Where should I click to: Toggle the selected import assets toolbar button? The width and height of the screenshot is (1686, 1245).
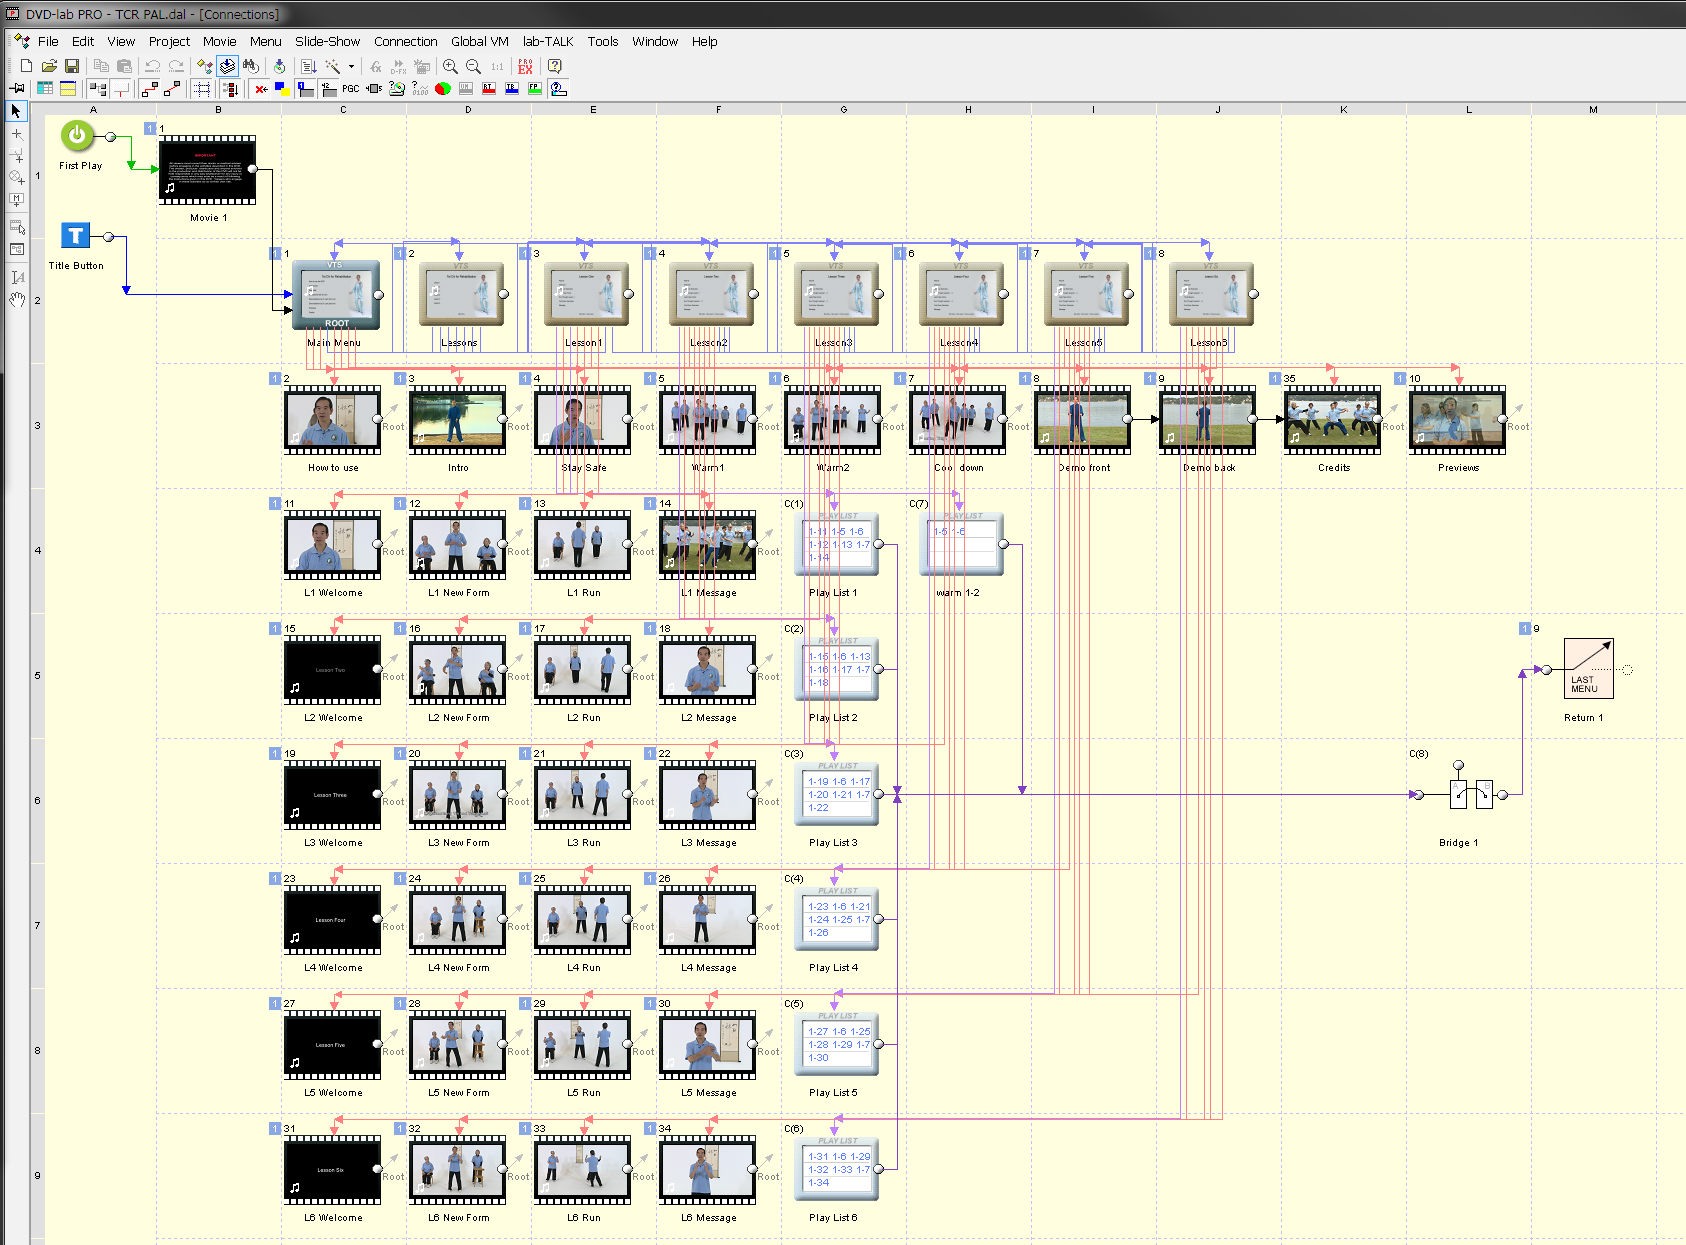point(228,66)
